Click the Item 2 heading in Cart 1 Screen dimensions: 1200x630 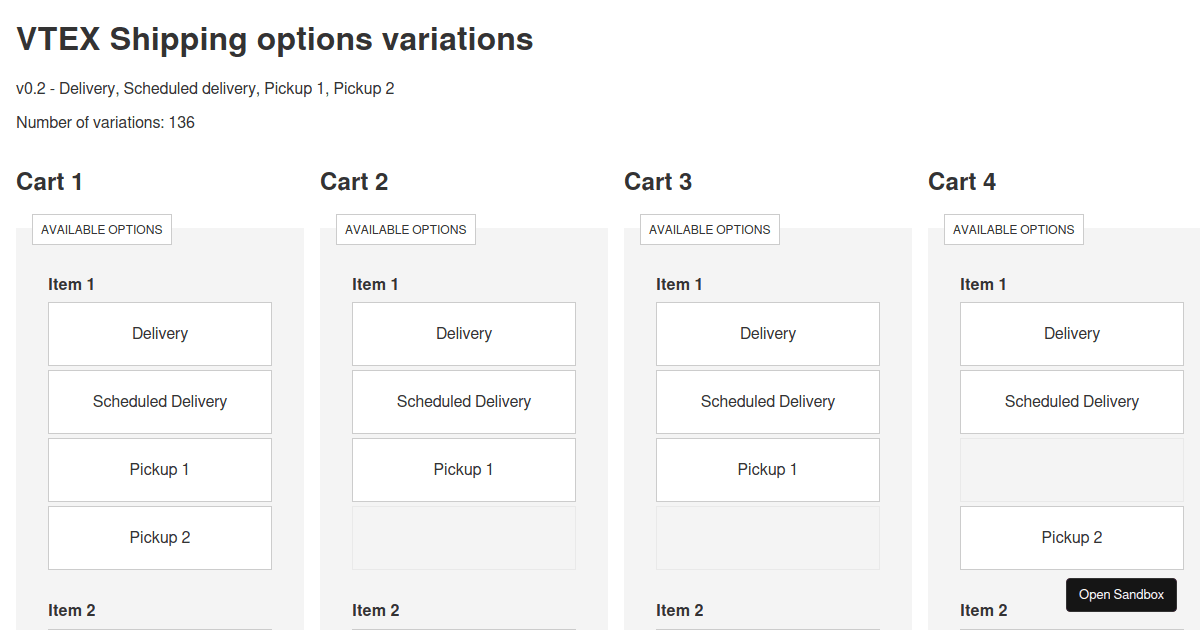[x=72, y=610]
